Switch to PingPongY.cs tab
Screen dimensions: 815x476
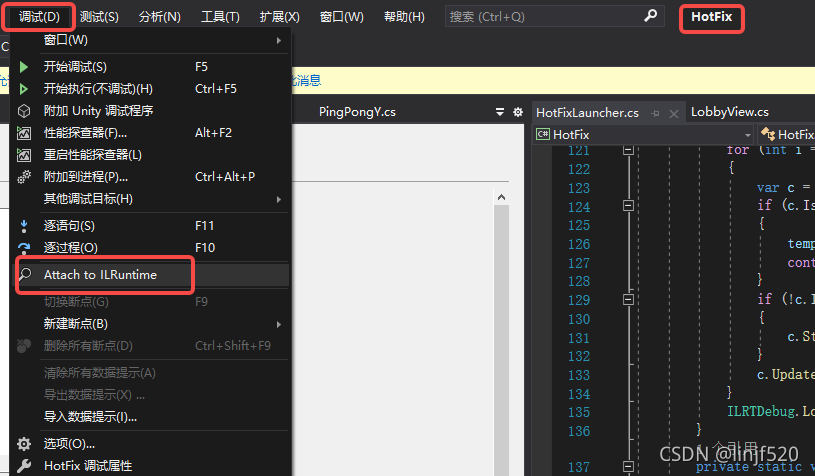357,112
